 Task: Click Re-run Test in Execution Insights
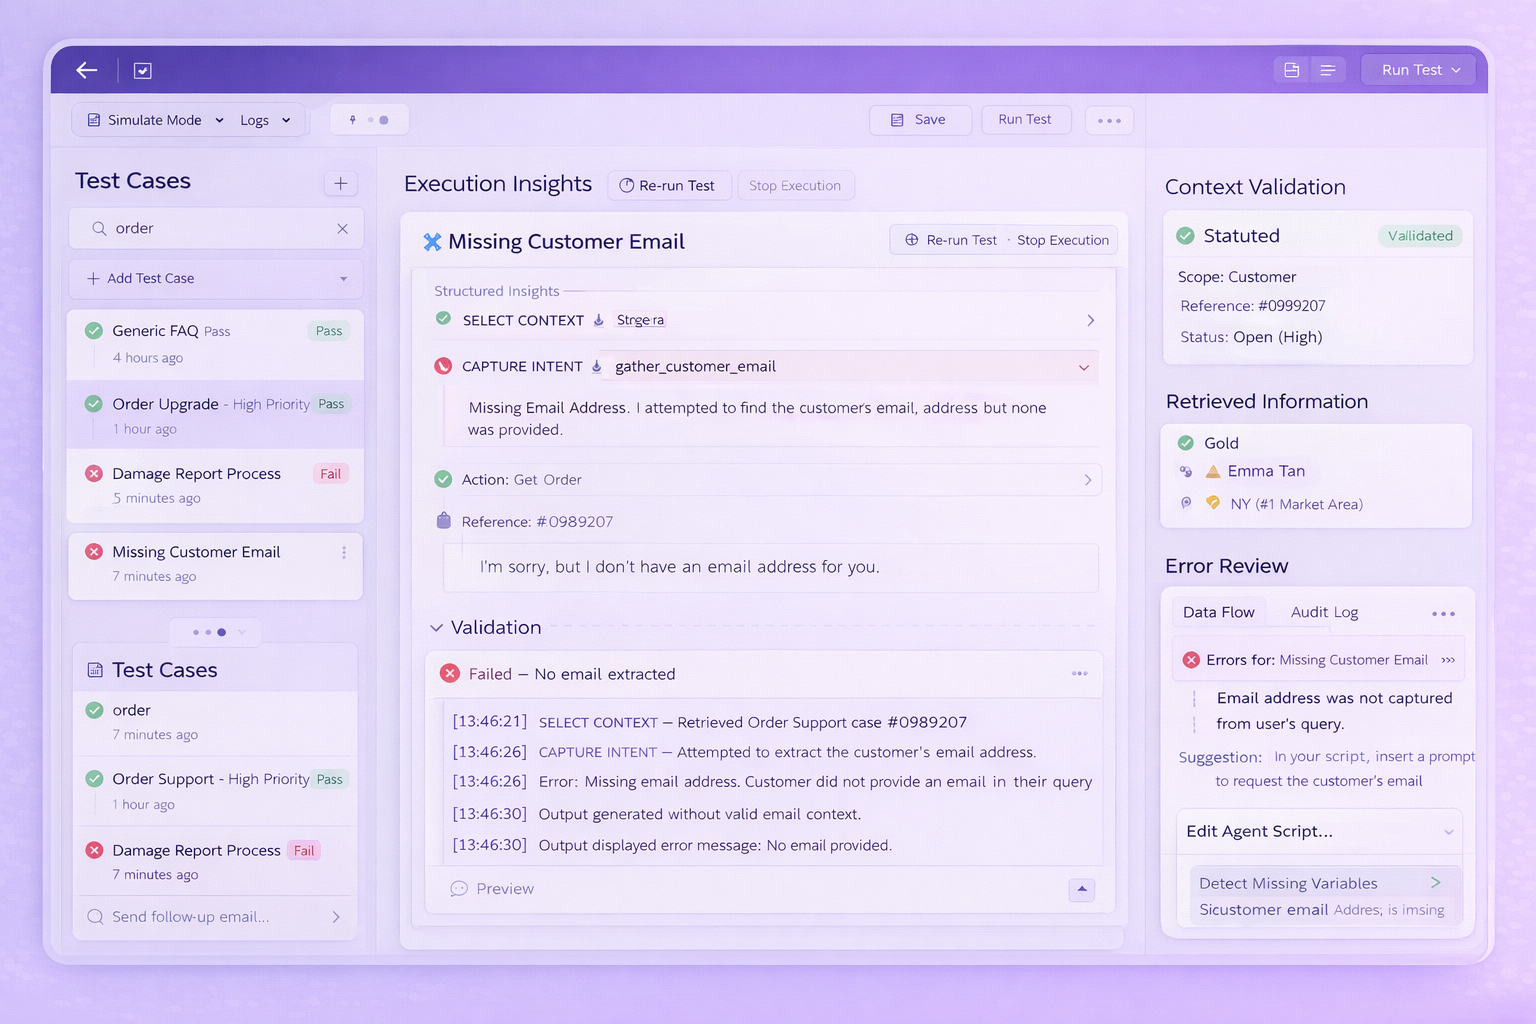click(x=669, y=185)
